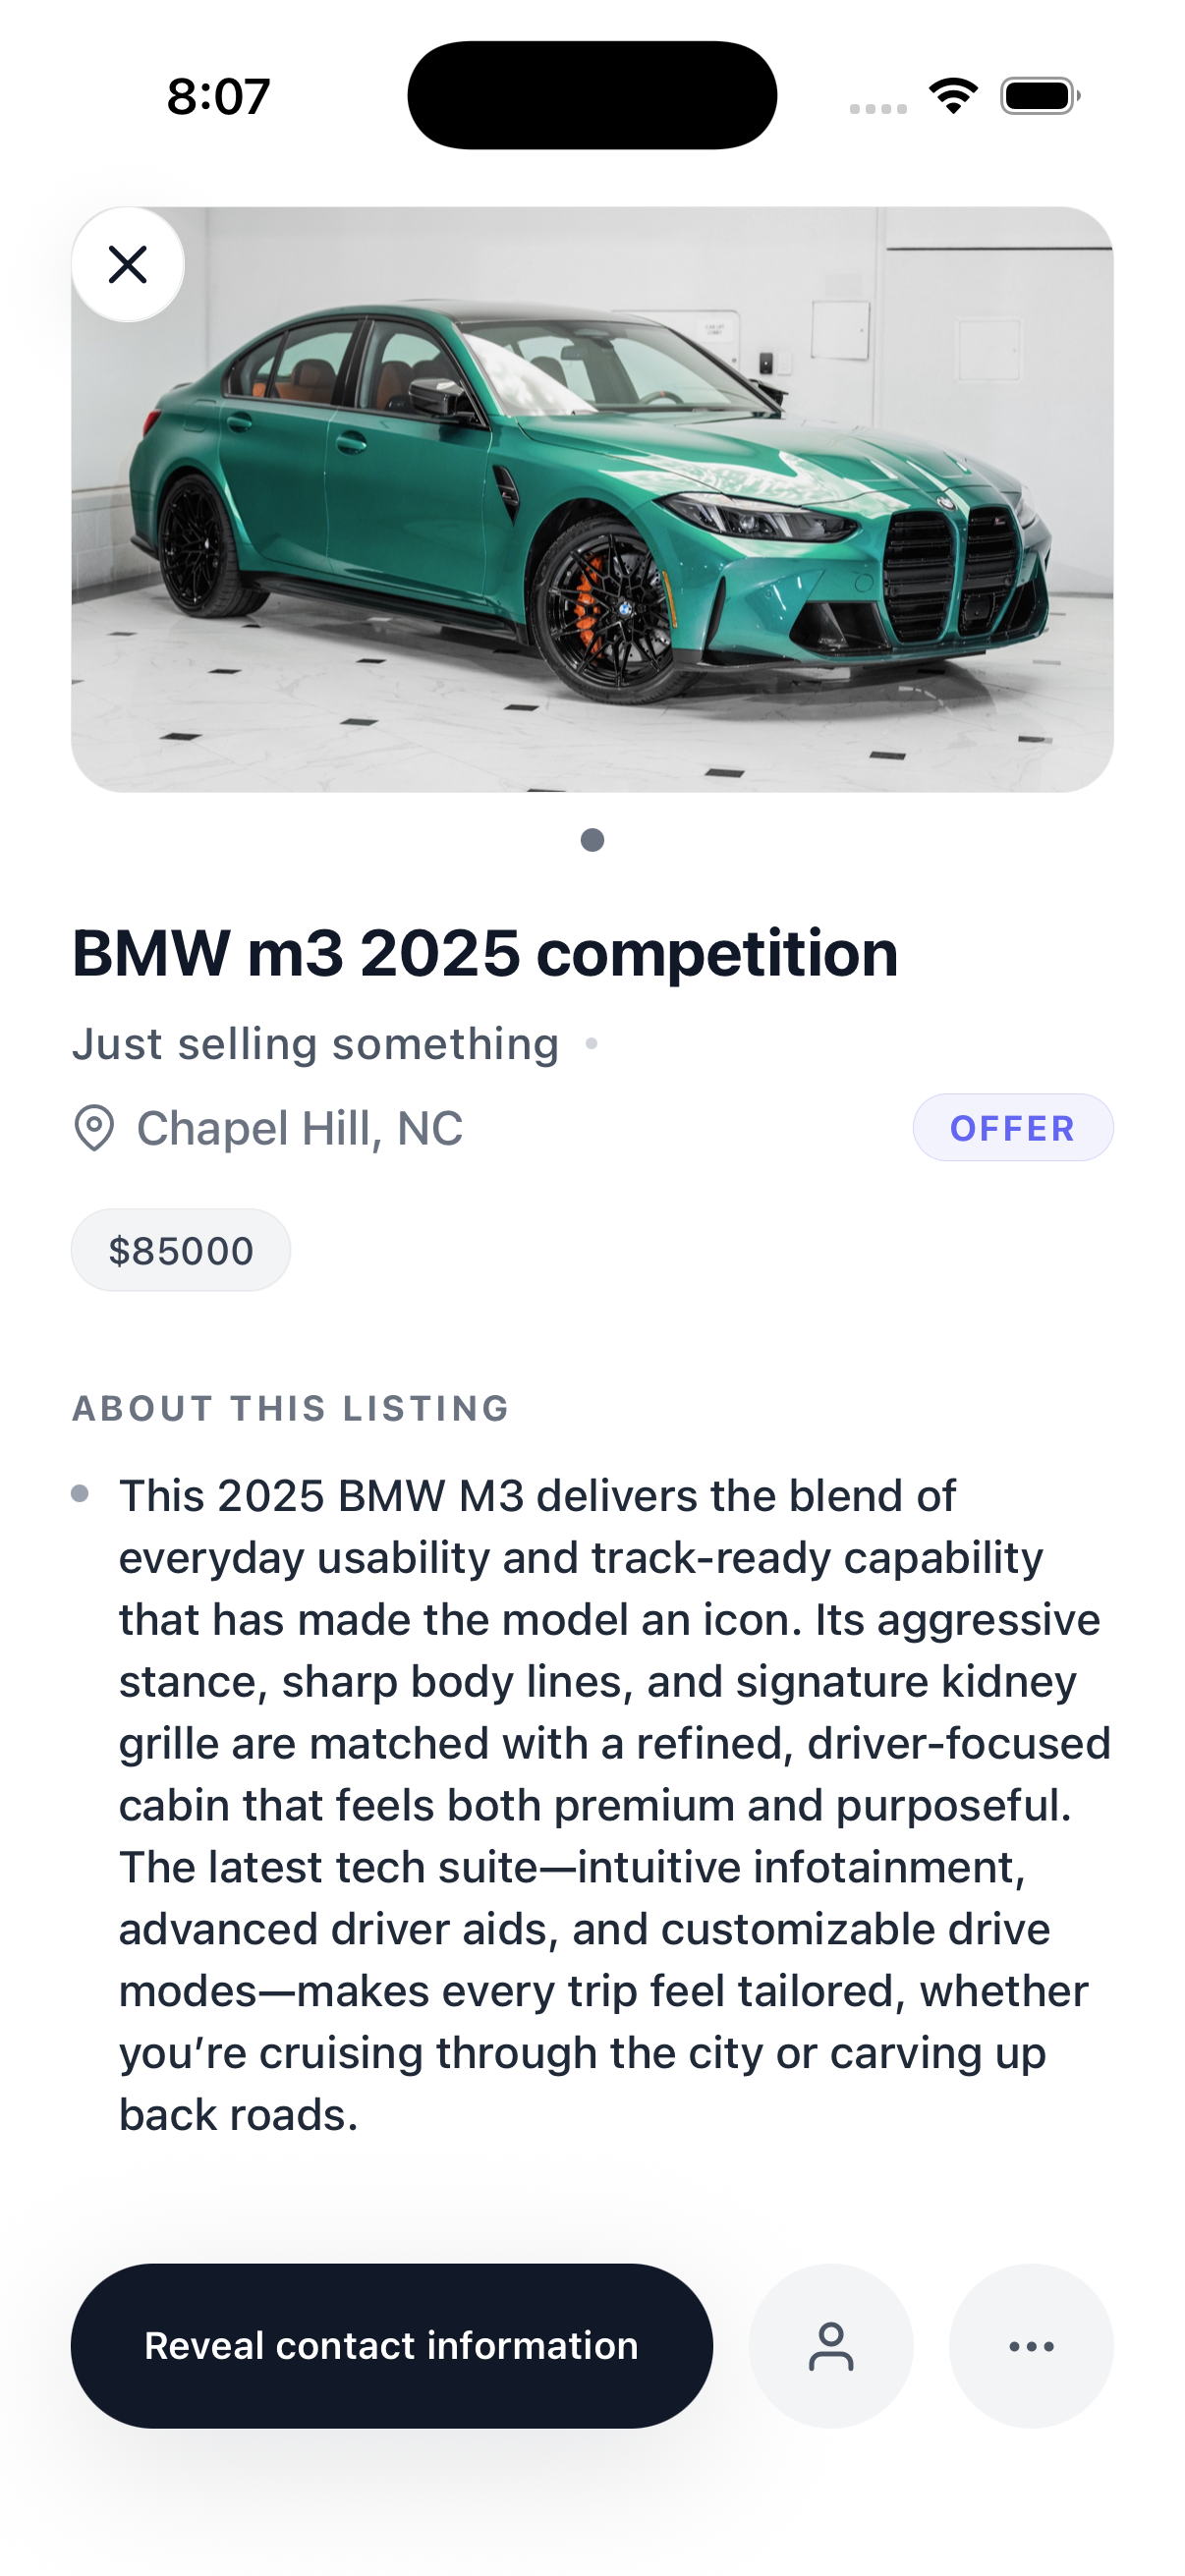Close the listing with the X button
1185x2576 pixels.
128,265
